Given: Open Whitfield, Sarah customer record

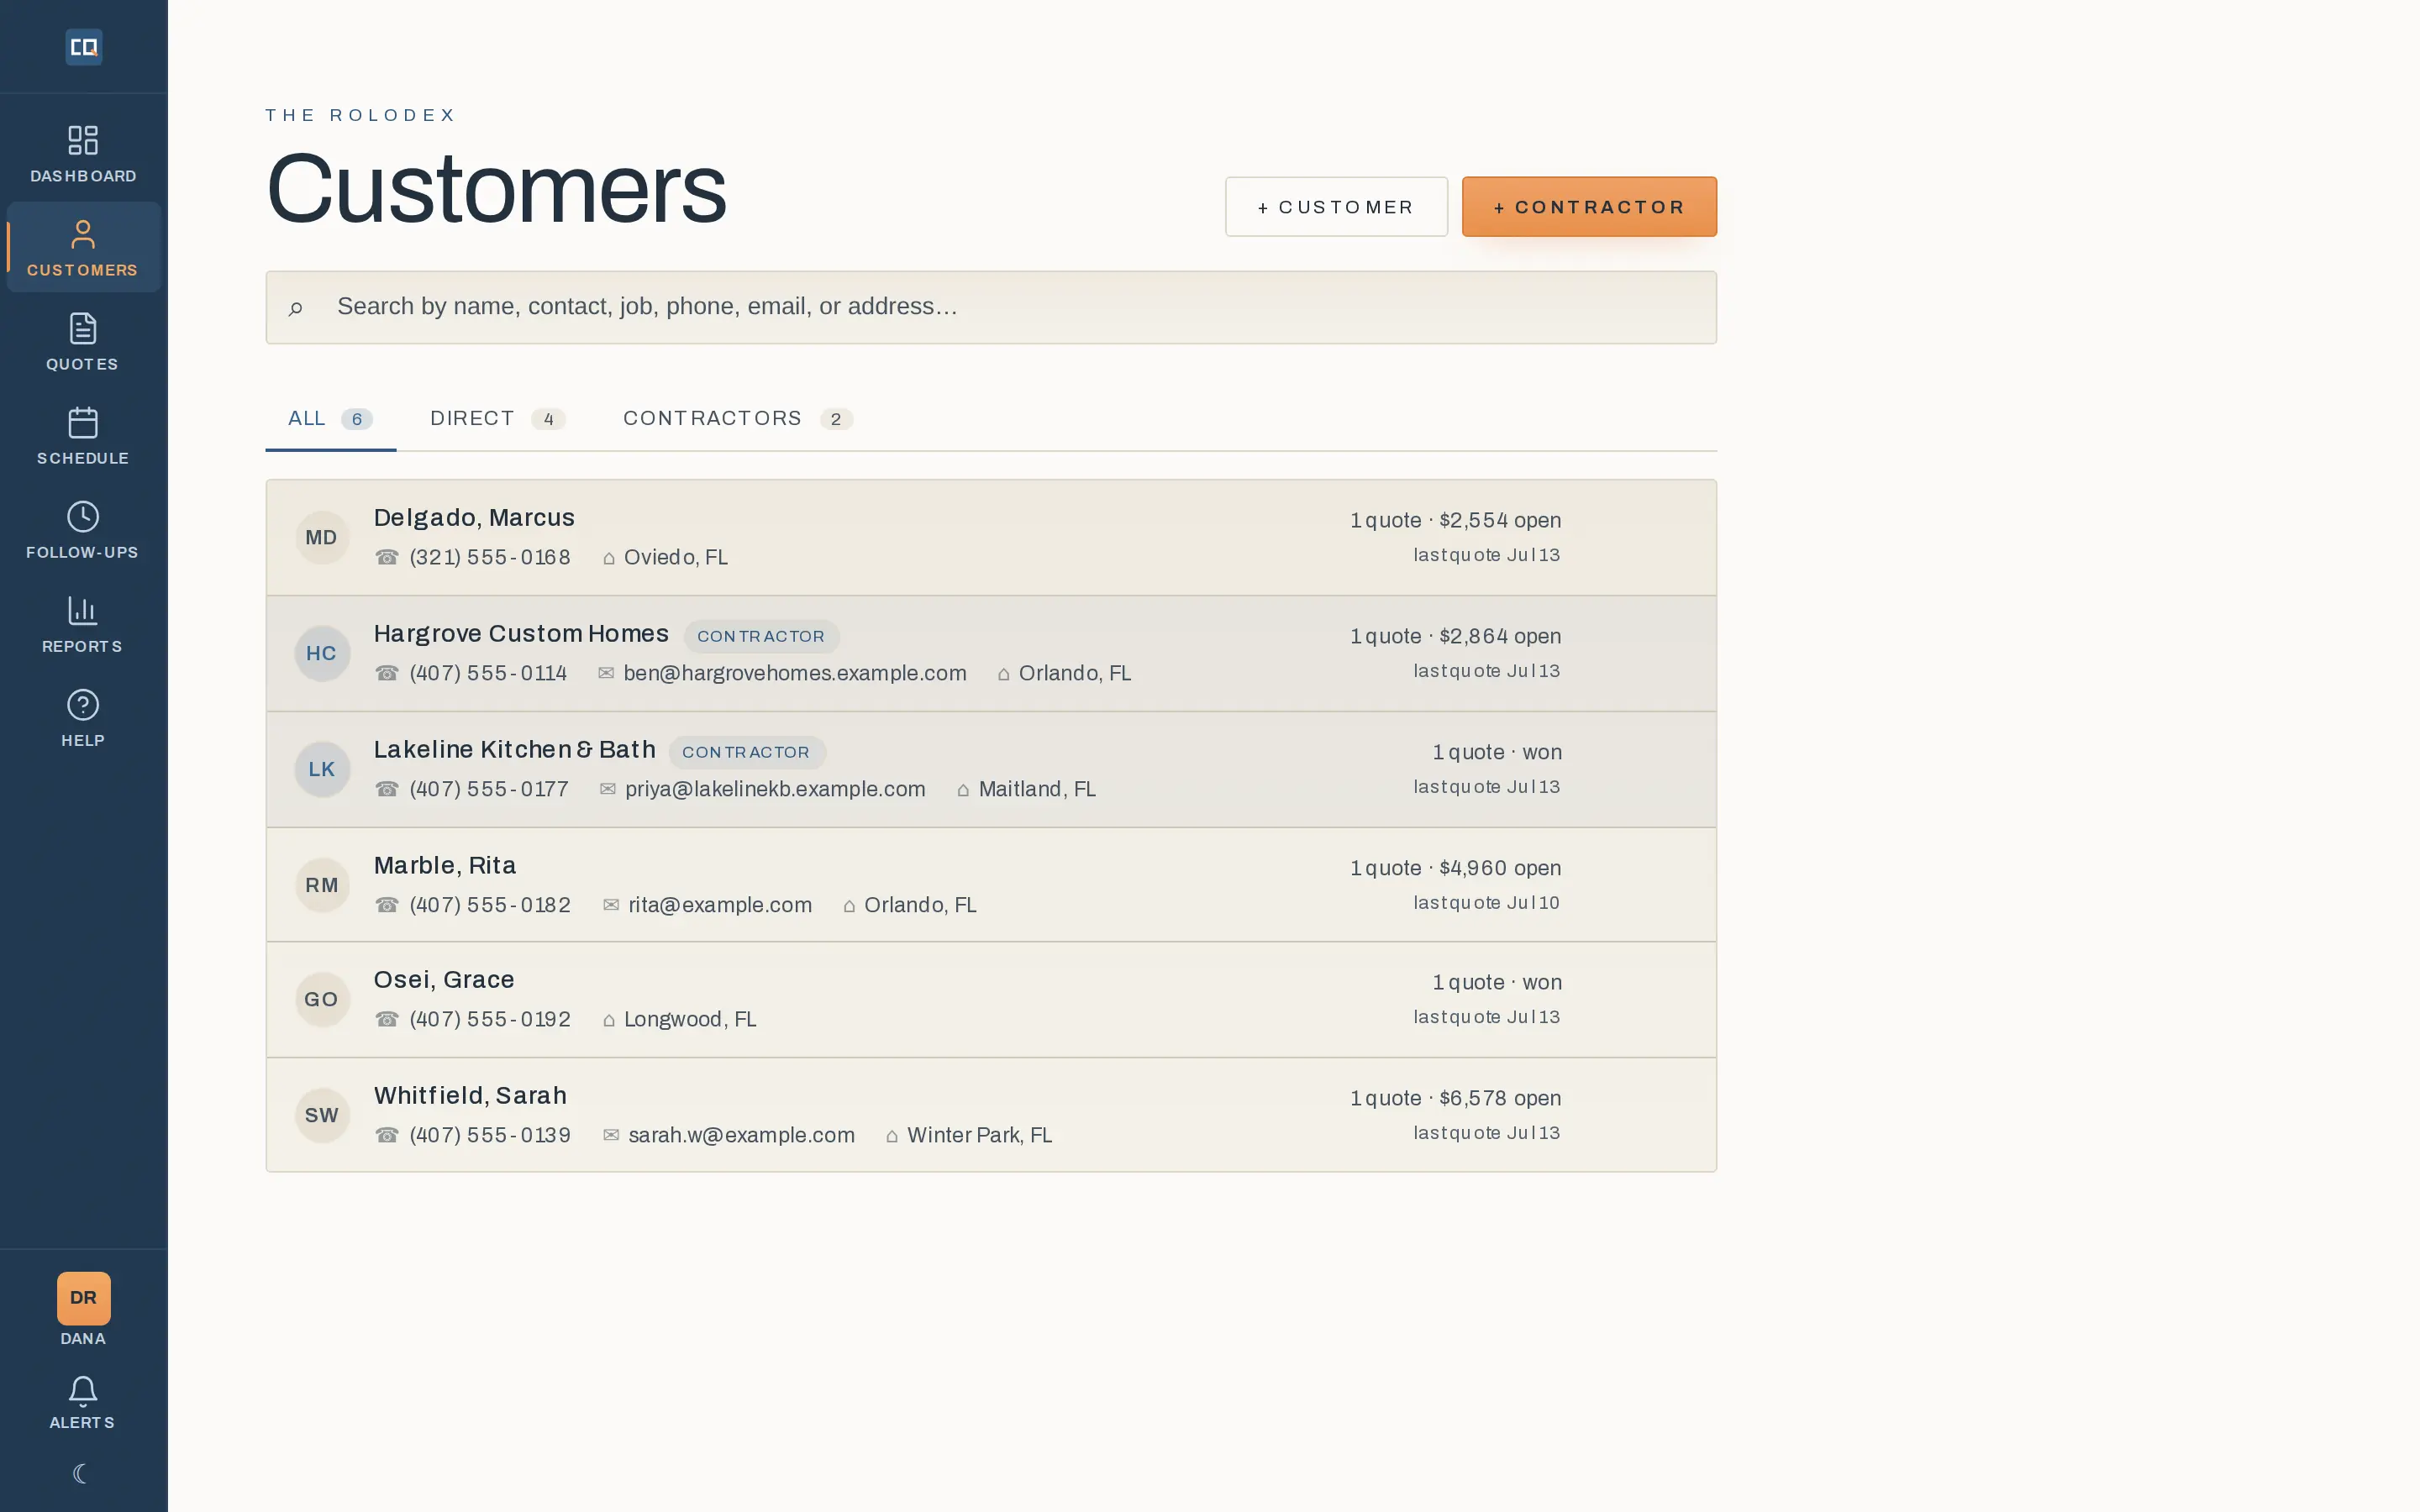Looking at the screenshot, I should coord(991,1115).
